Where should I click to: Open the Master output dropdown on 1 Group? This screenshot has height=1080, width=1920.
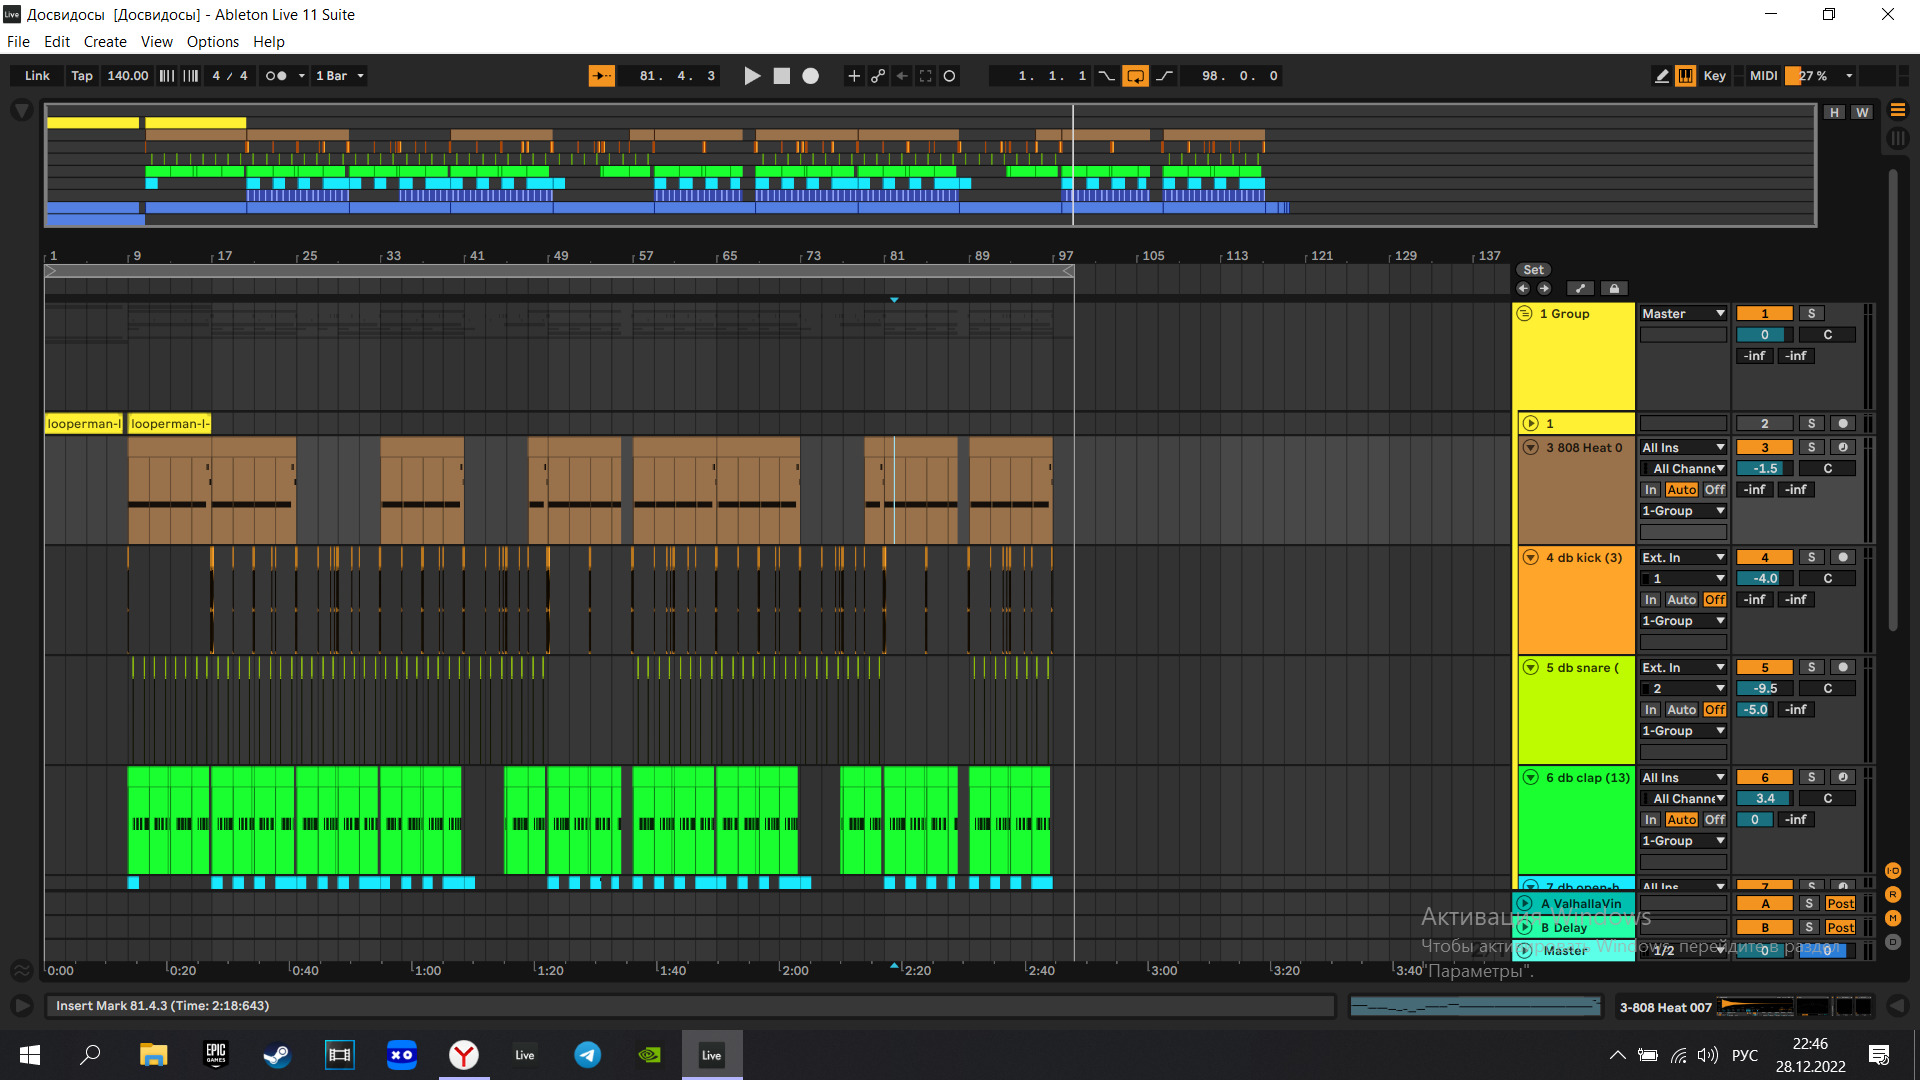click(x=1683, y=314)
